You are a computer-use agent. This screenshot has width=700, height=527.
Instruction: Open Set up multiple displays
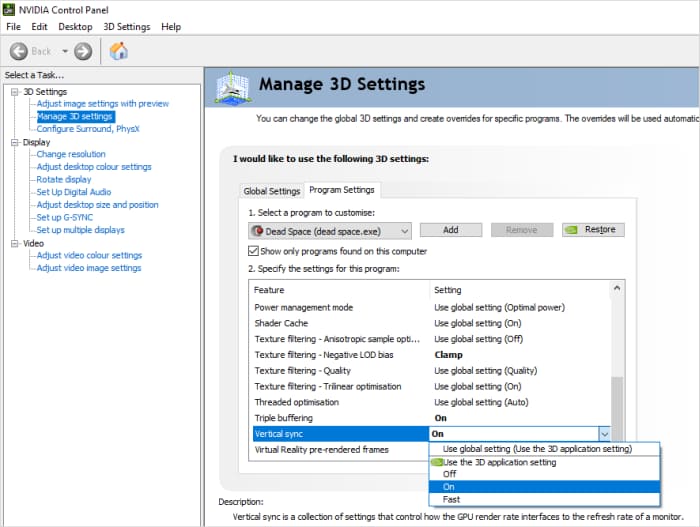point(80,230)
